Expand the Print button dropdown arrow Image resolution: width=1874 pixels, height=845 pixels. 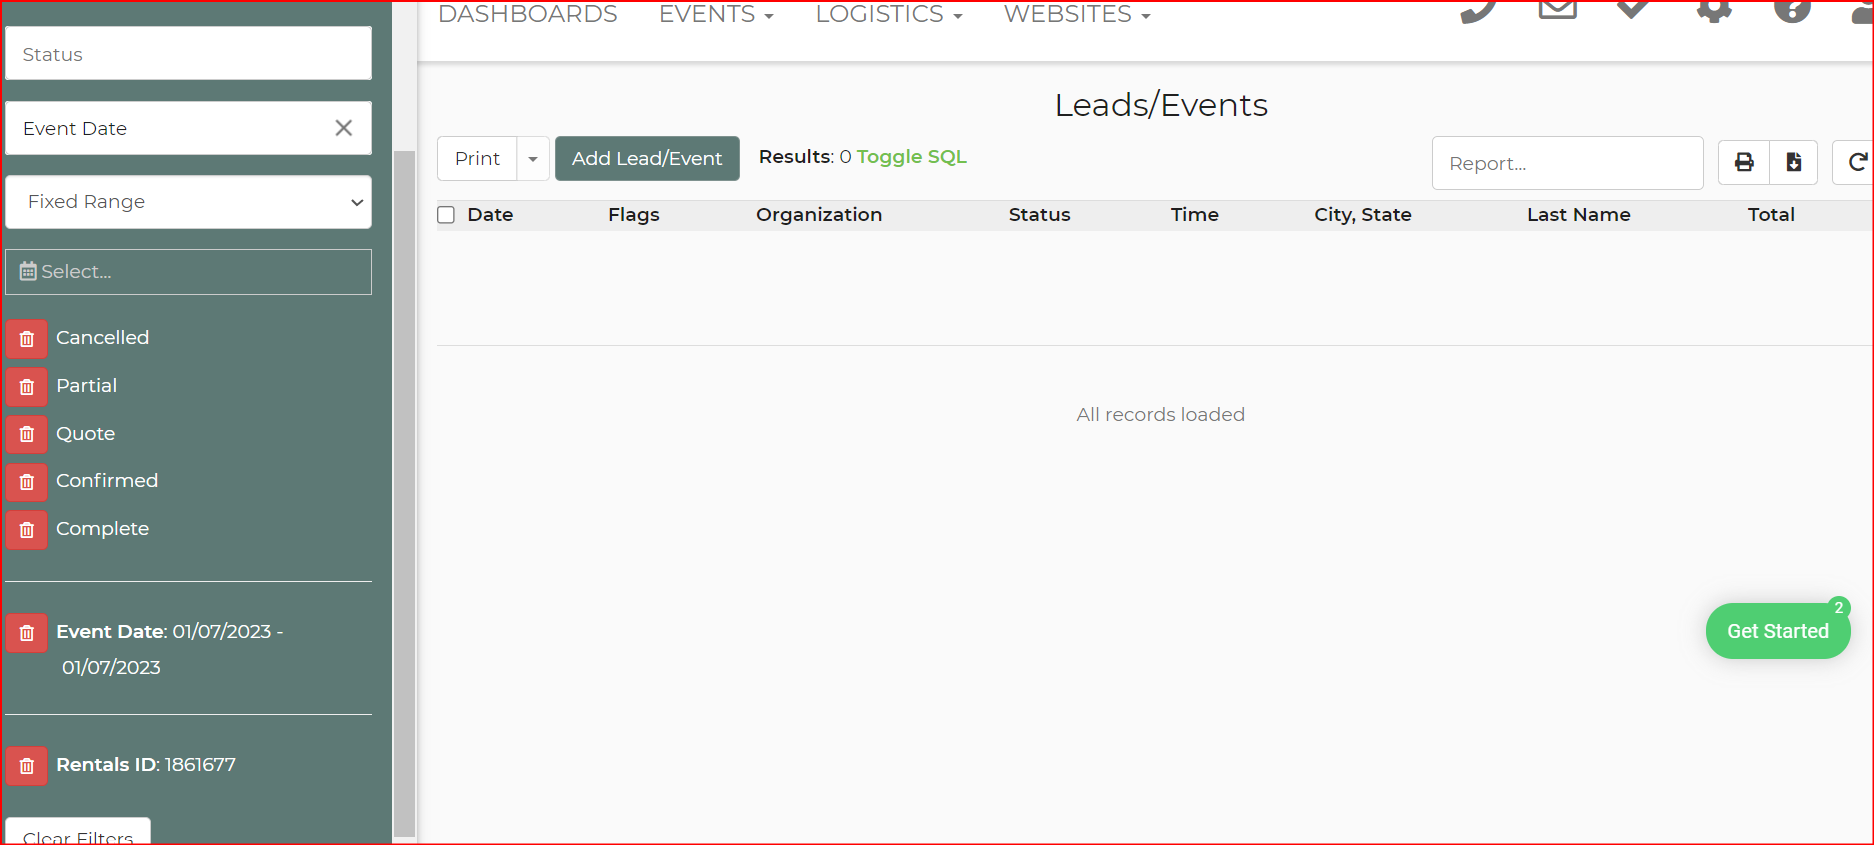point(533,159)
